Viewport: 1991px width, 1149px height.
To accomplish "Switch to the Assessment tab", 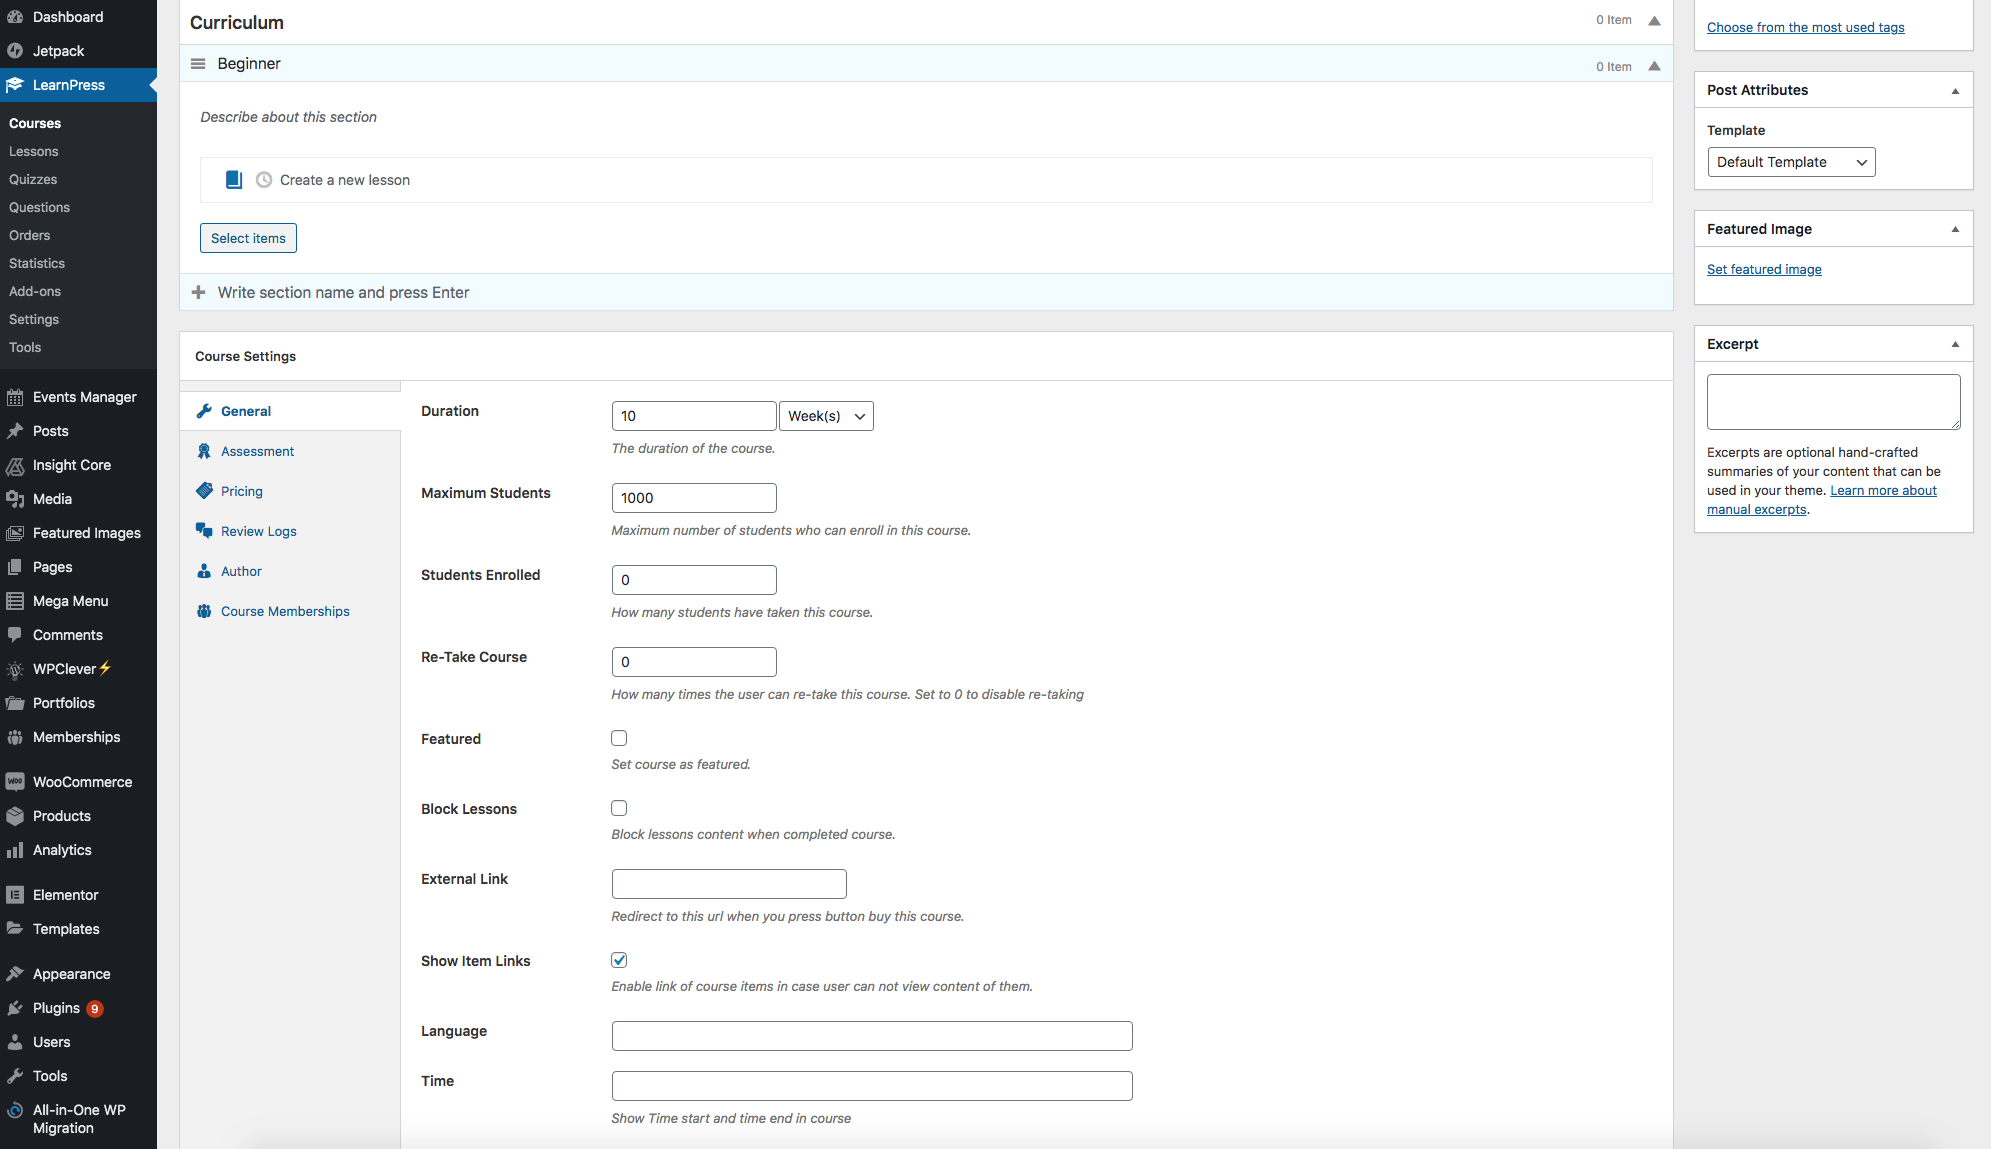I will pyautogui.click(x=290, y=451).
